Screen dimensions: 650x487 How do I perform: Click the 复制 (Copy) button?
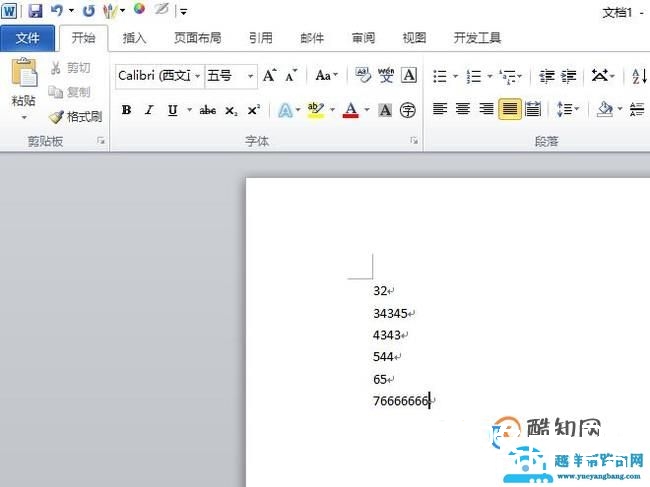[x=70, y=92]
